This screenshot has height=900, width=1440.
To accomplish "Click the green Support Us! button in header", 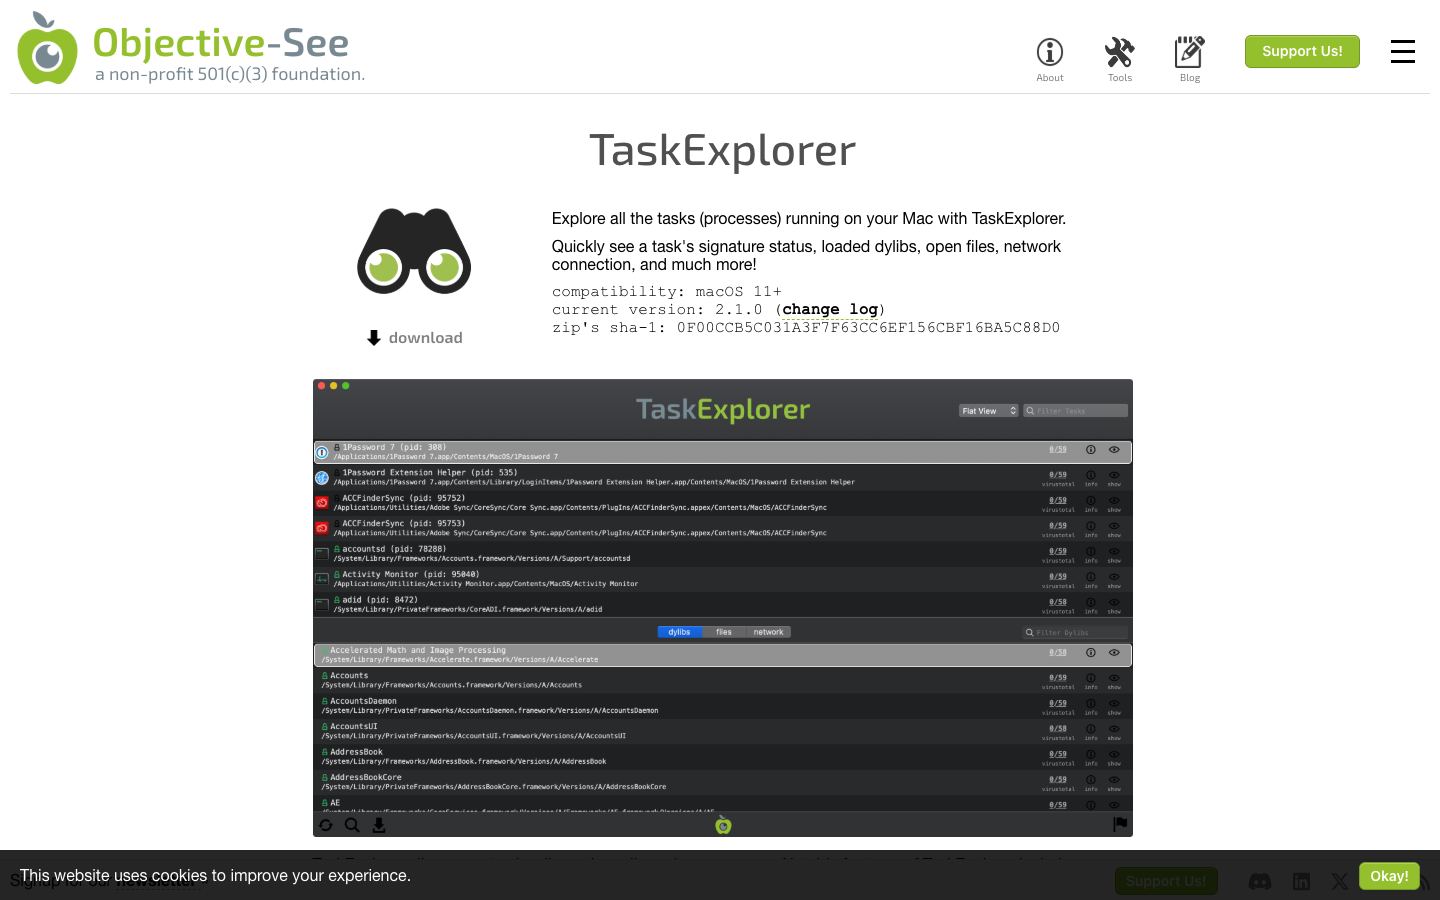I will pos(1302,51).
